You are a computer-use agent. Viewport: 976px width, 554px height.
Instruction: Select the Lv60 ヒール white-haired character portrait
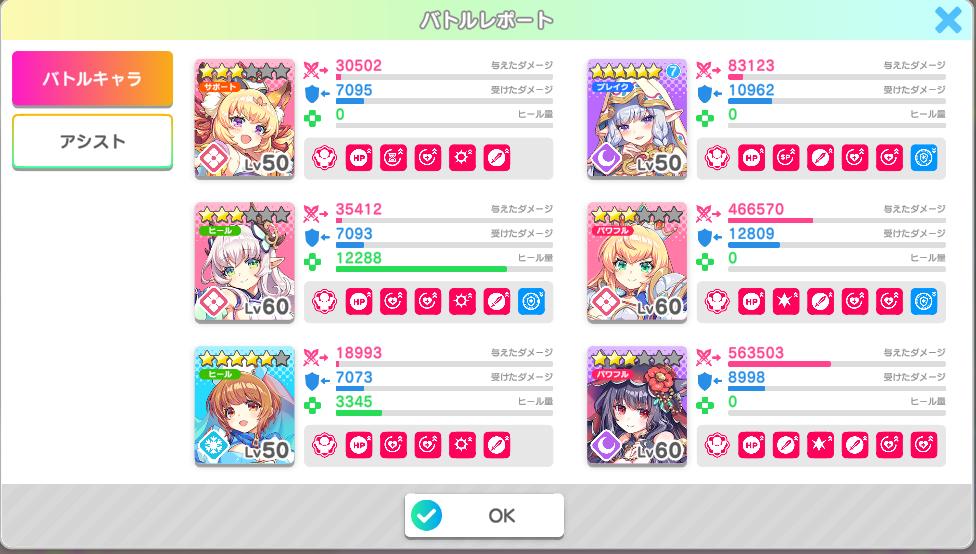pyautogui.click(x=245, y=262)
